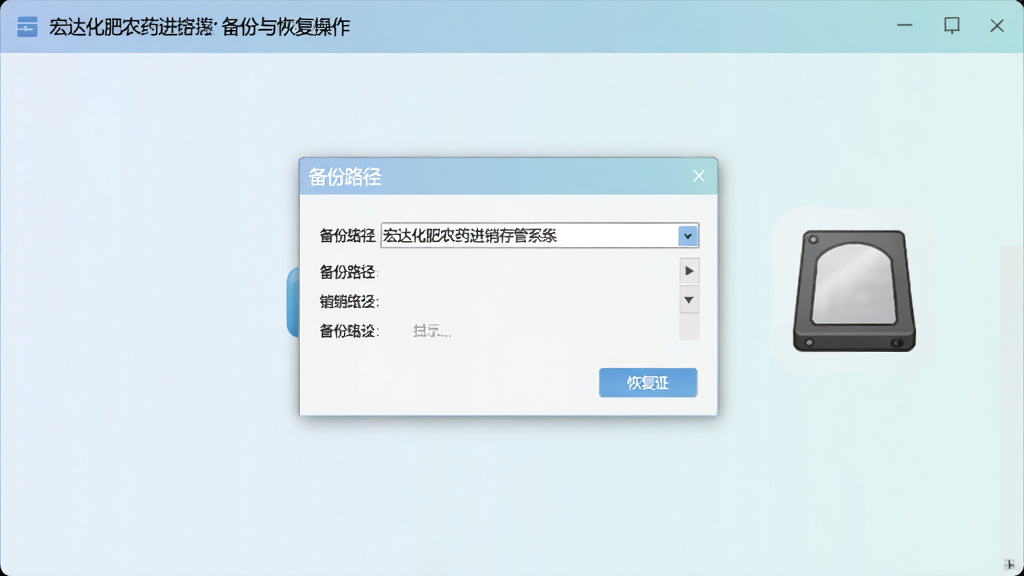Click the right arrow button beside 备份路径
The image size is (1024, 576).
689,271
